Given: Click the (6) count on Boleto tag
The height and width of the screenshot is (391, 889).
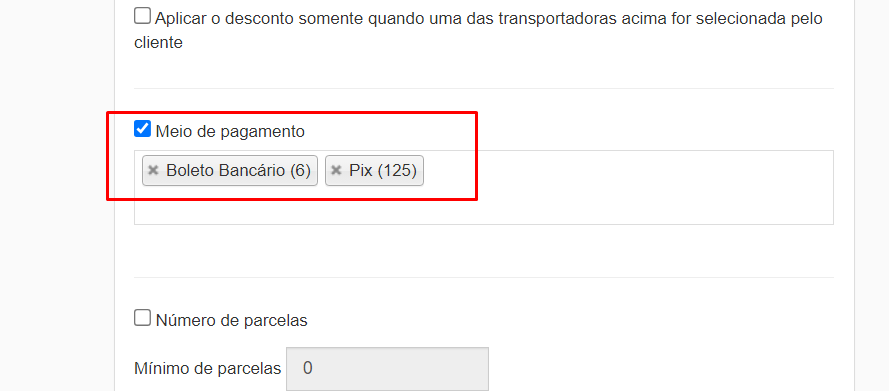Looking at the screenshot, I should [300, 171].
